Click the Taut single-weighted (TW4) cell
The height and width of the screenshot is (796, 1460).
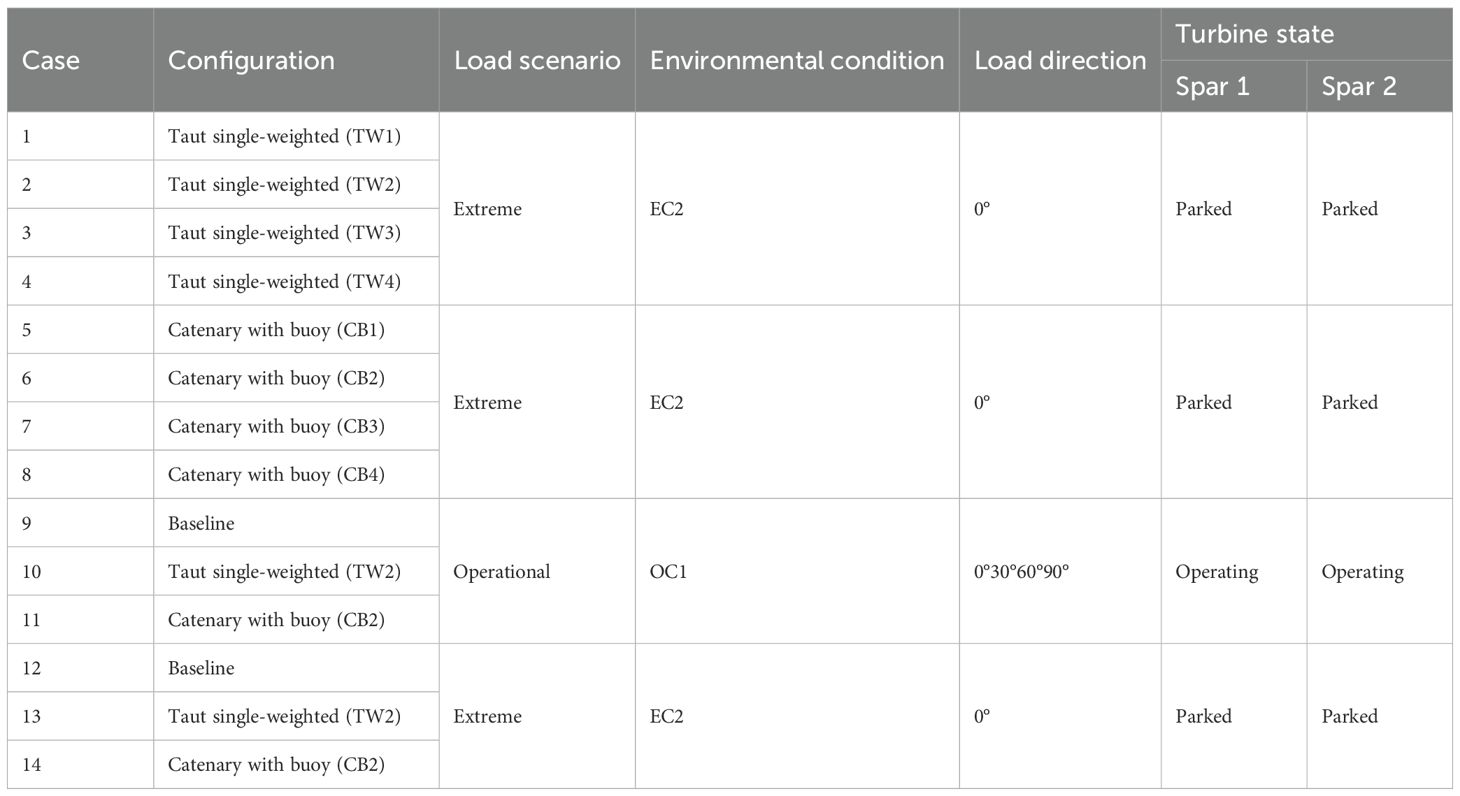click(284, 282)
